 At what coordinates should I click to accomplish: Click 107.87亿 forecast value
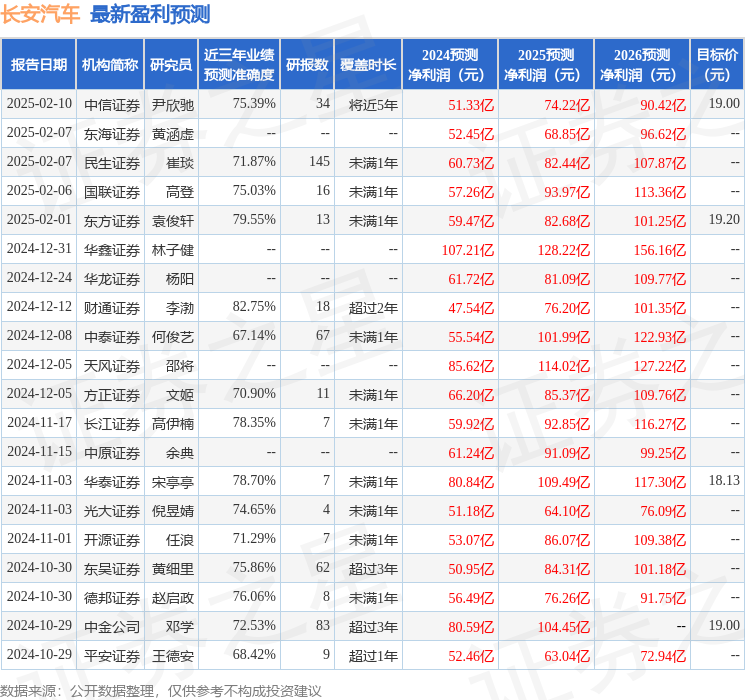coord(659,163)
